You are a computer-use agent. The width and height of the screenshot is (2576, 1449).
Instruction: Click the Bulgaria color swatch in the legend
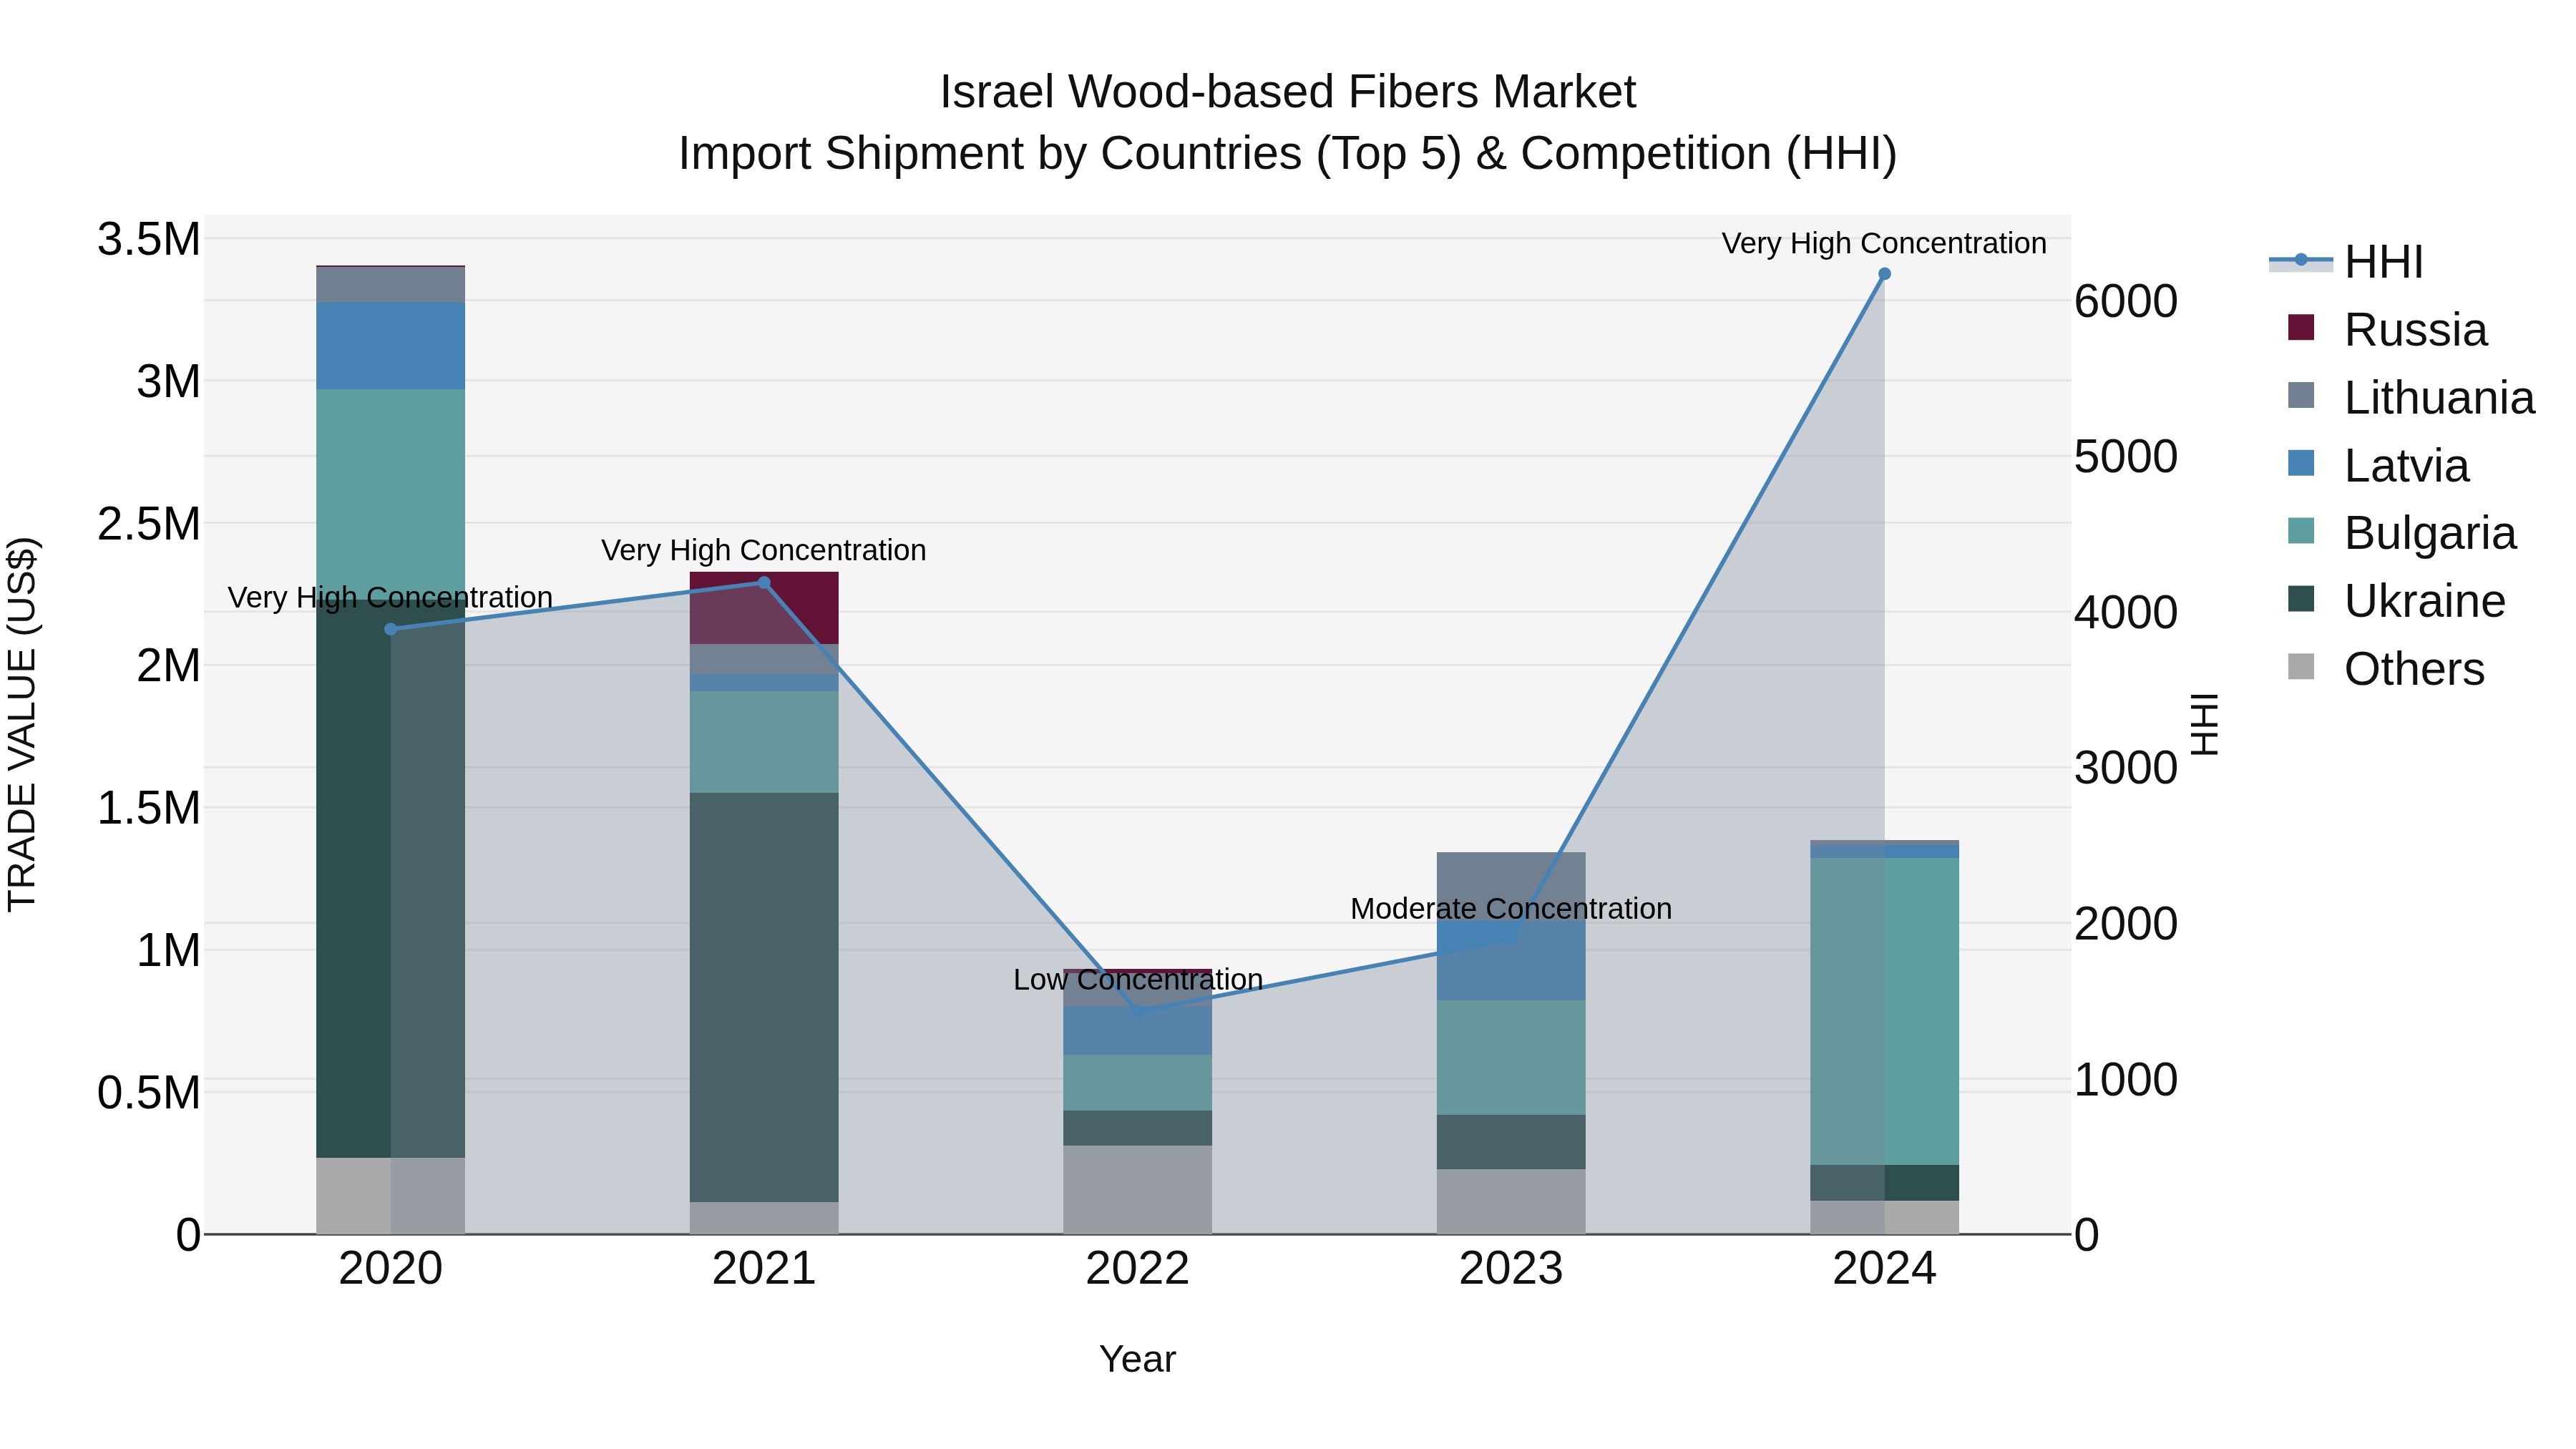[x=2301, y=531]
